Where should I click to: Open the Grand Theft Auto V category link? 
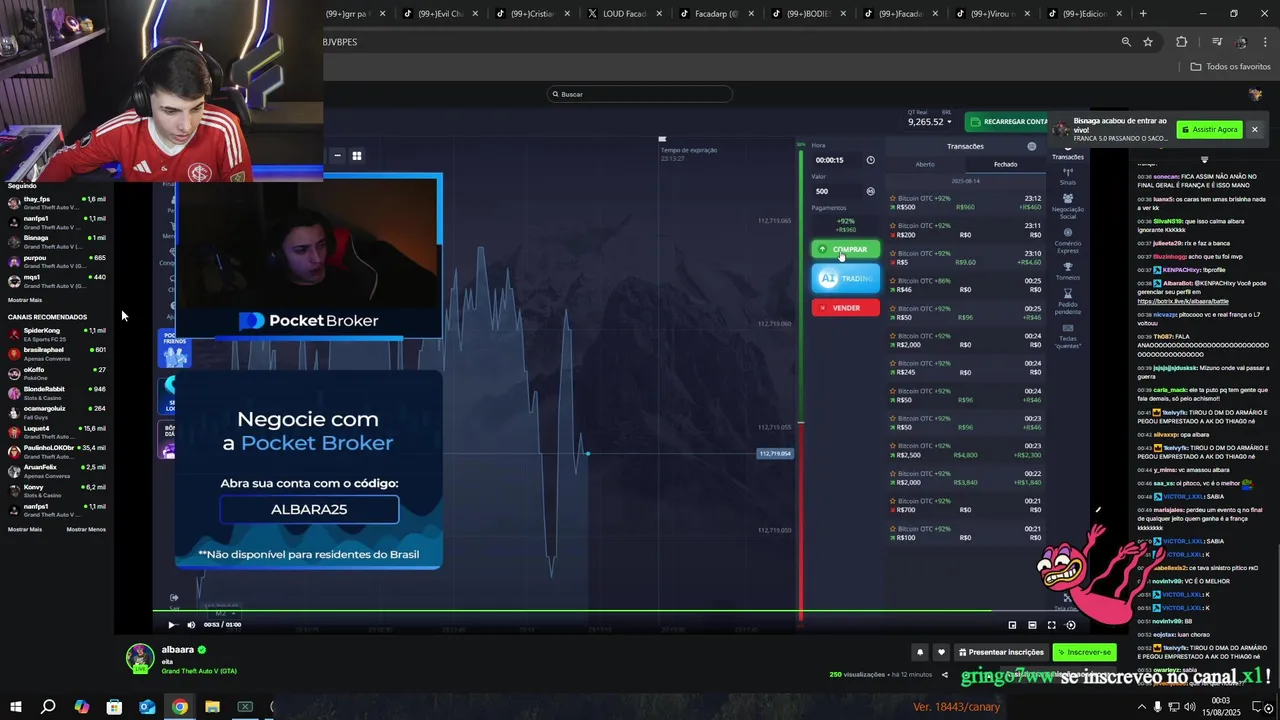[199, 671]
